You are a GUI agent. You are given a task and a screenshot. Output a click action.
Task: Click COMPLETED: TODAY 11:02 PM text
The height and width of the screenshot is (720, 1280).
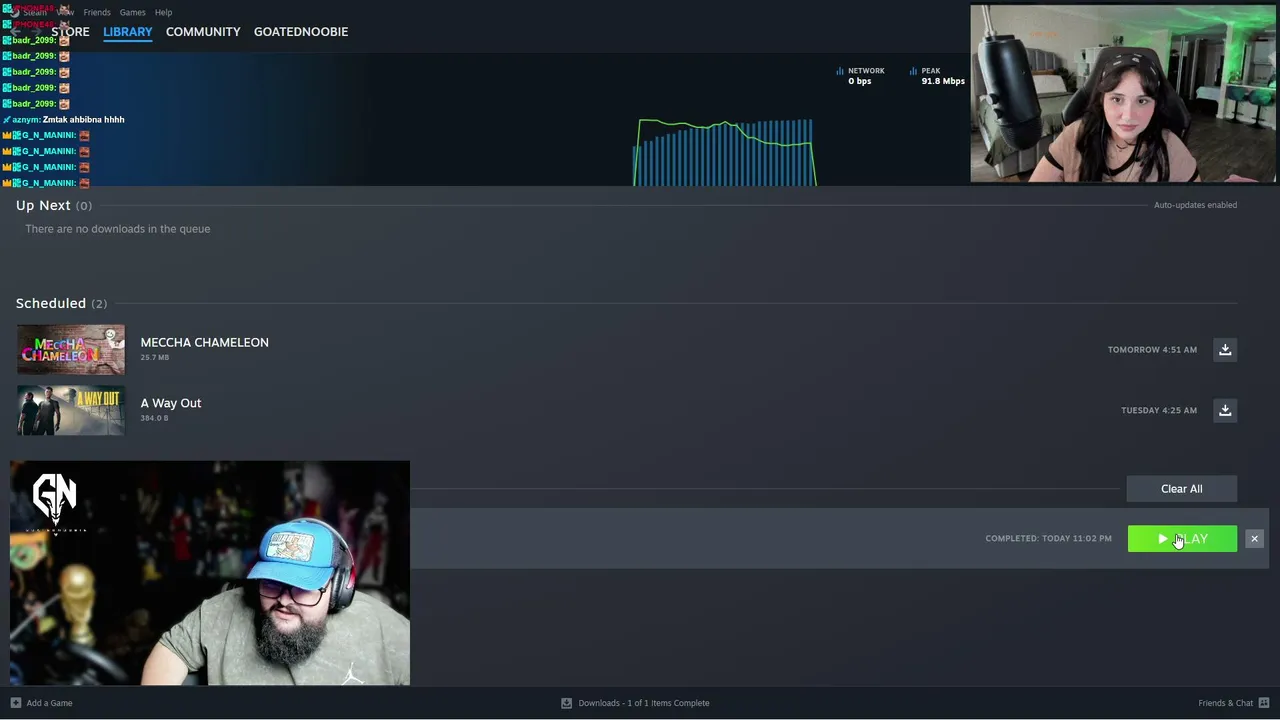(1048, 538)
